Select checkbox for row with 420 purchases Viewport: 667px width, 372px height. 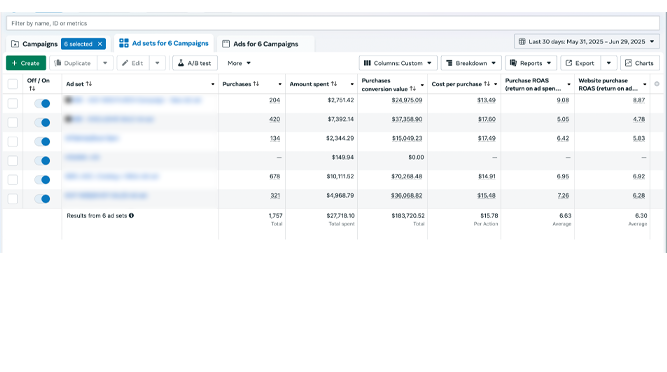coord(13,122)
